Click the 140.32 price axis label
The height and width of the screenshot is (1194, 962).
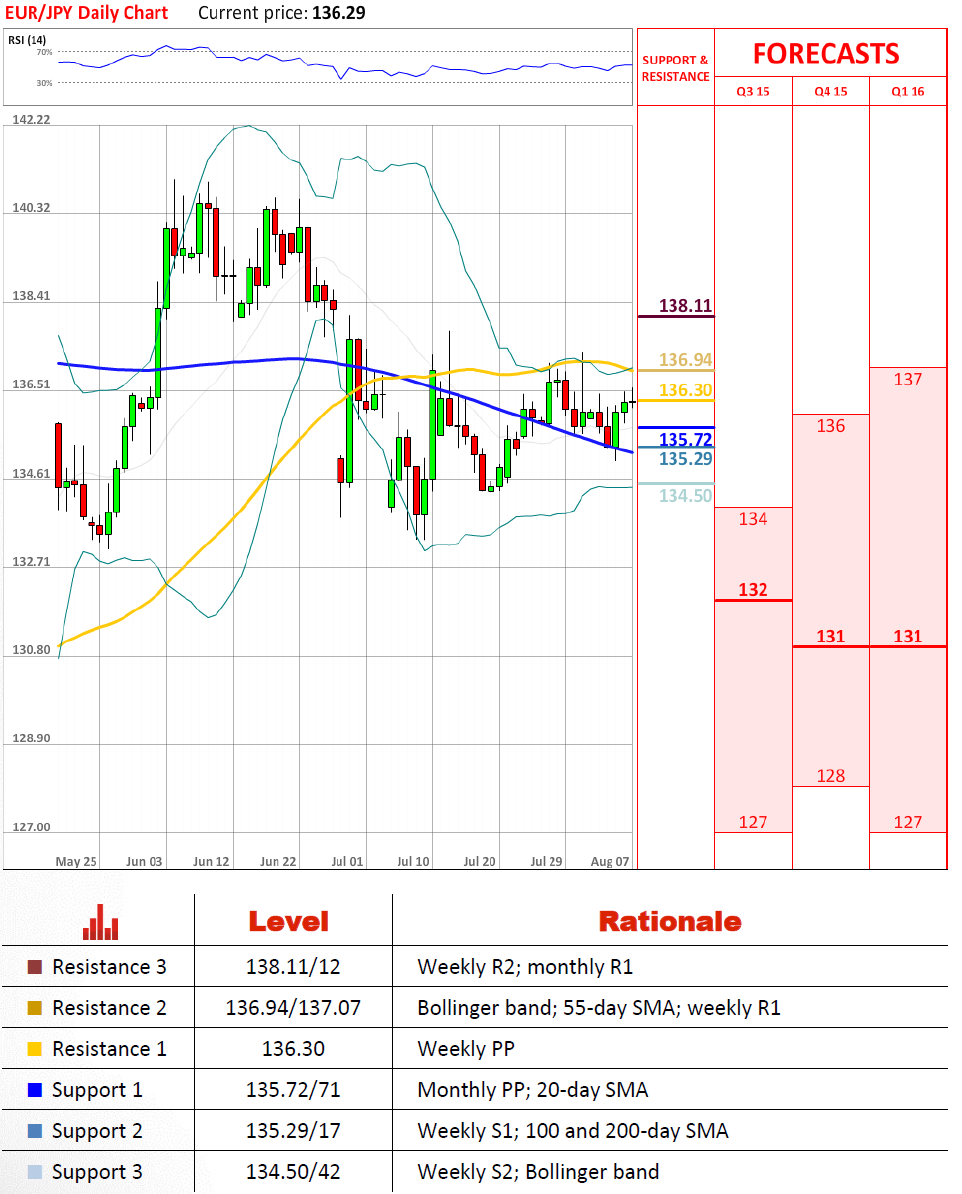31,208
